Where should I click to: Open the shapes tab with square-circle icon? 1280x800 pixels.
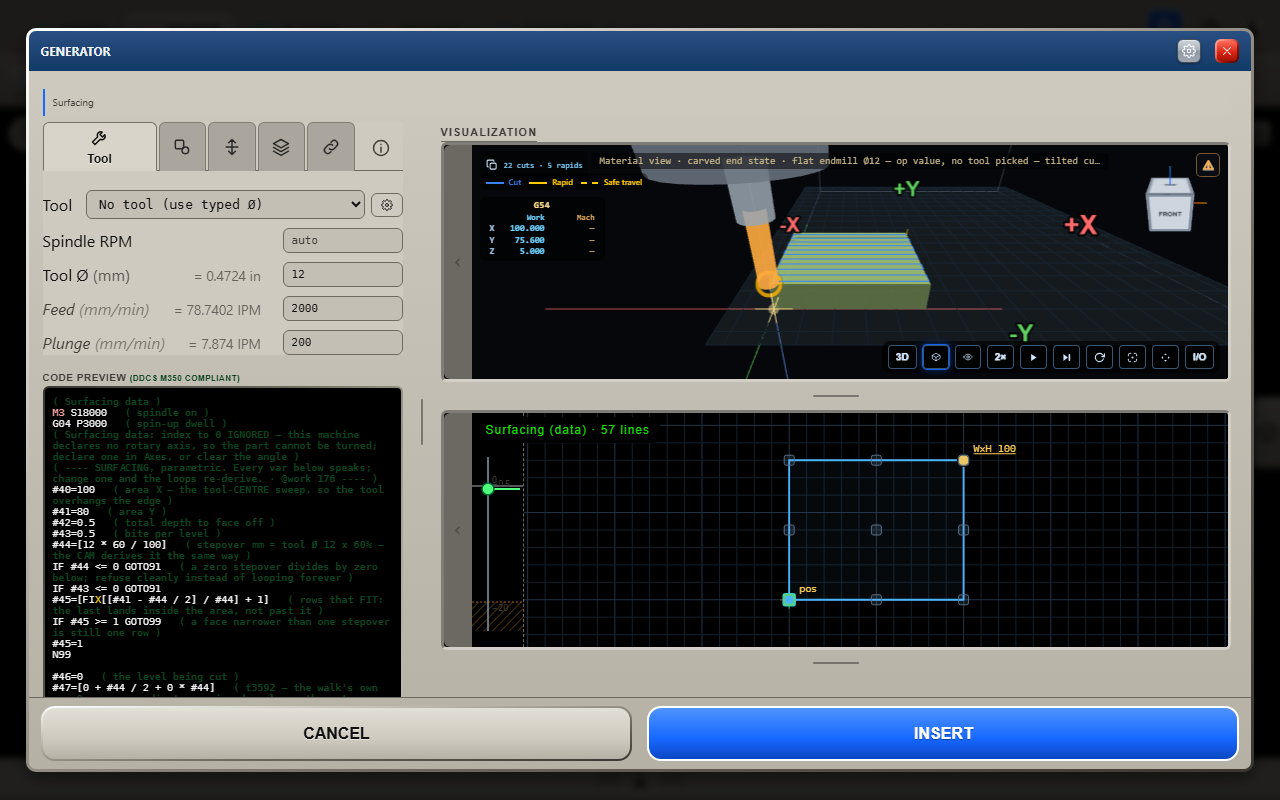182,147
